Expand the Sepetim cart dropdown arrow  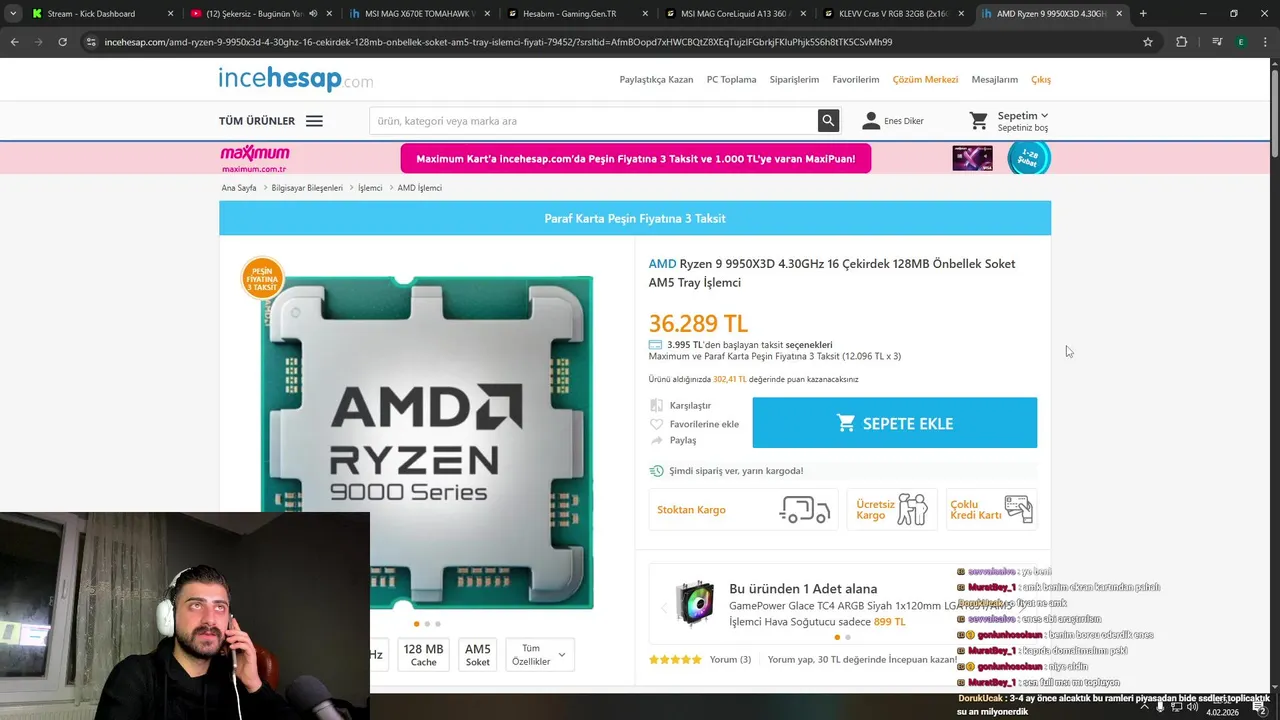point(1044,116)
